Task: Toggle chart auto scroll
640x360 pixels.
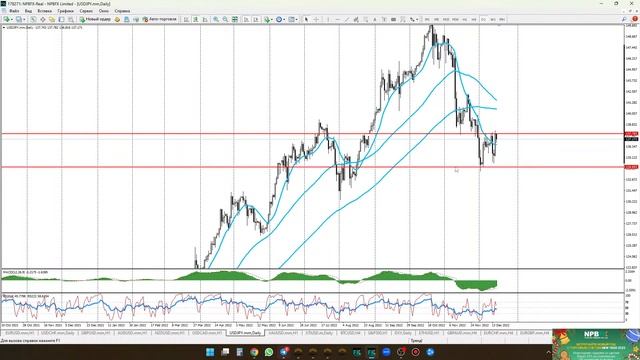Action: (x=246, y=19)
